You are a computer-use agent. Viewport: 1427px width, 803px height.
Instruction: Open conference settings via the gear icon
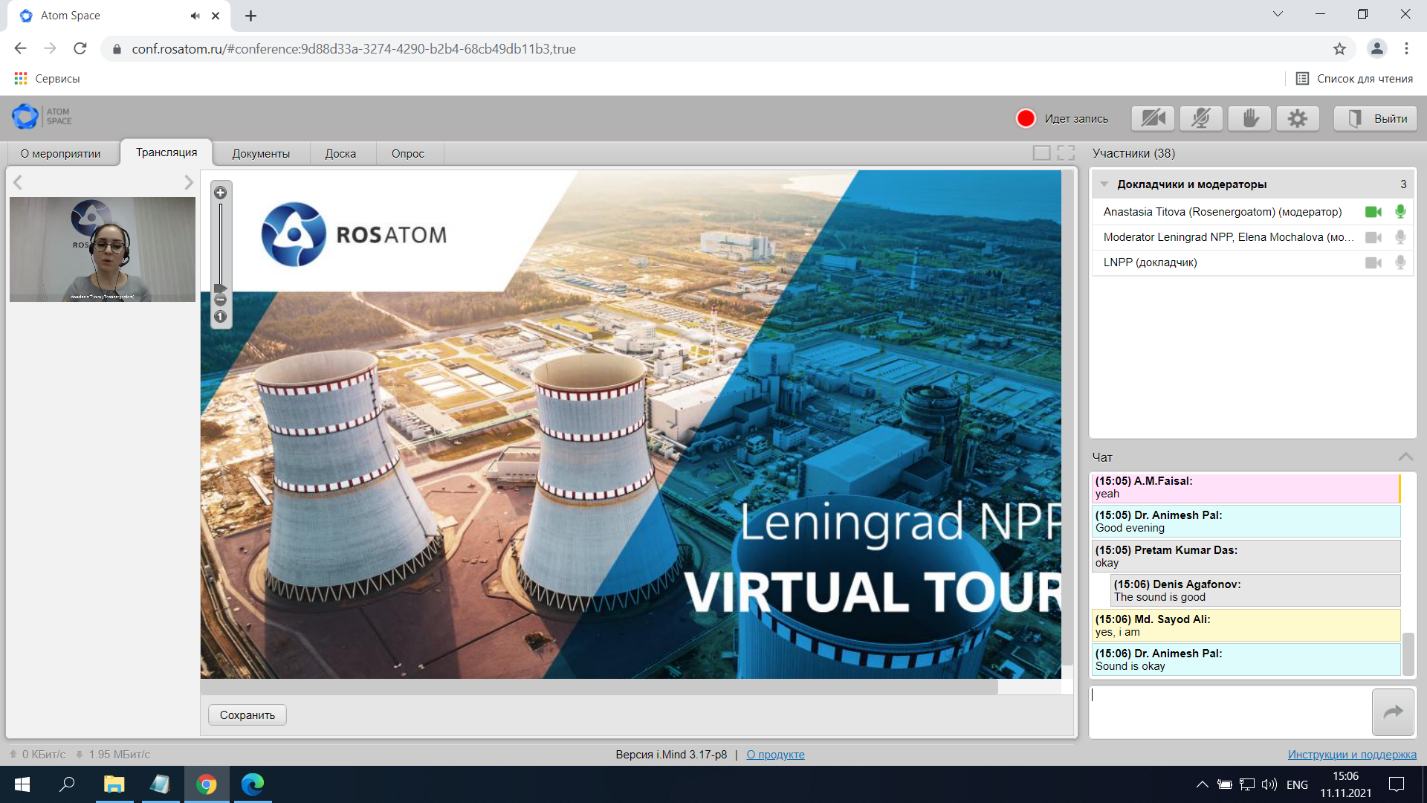click(x=1297, y=118)
